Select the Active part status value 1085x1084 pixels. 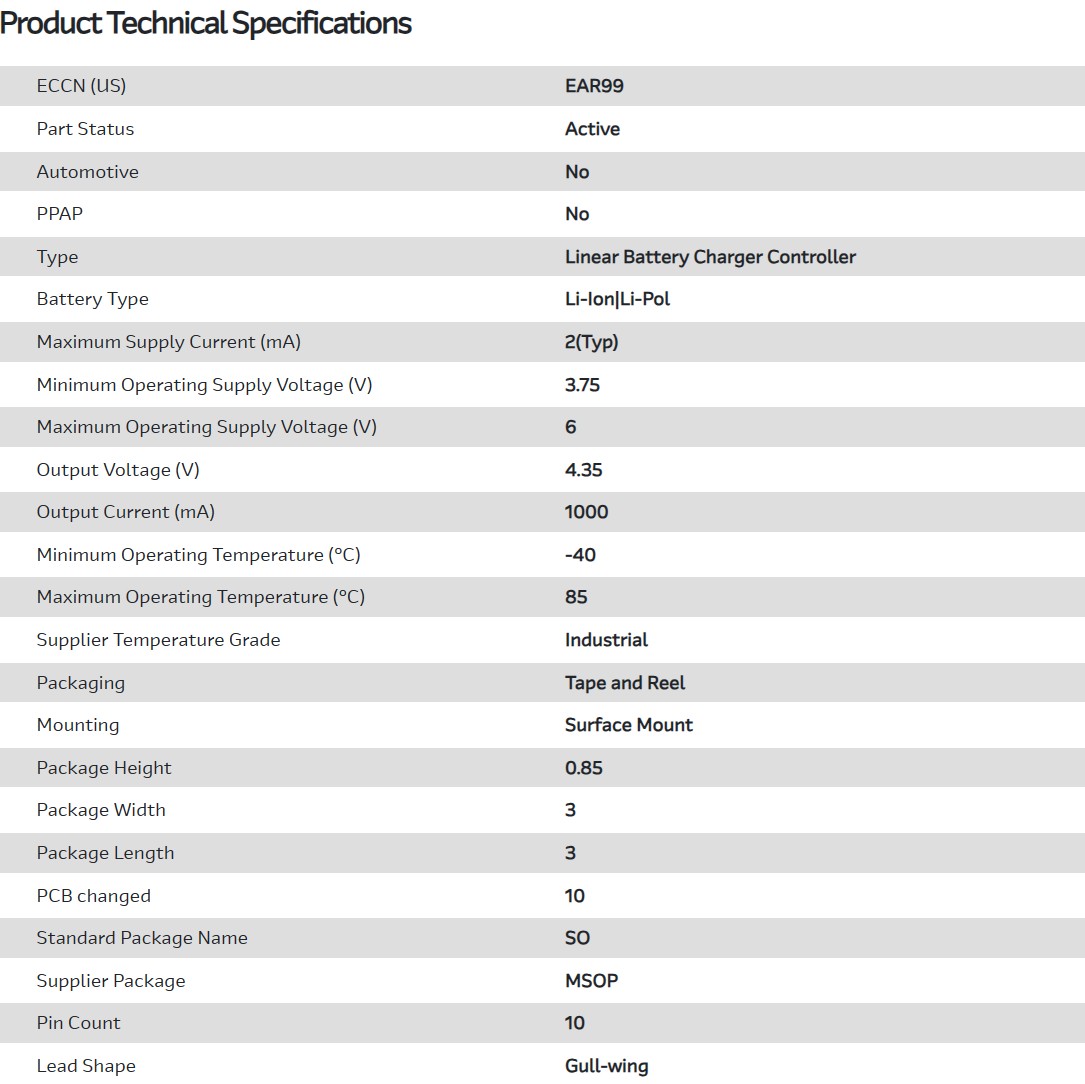[x=592, y=129]
